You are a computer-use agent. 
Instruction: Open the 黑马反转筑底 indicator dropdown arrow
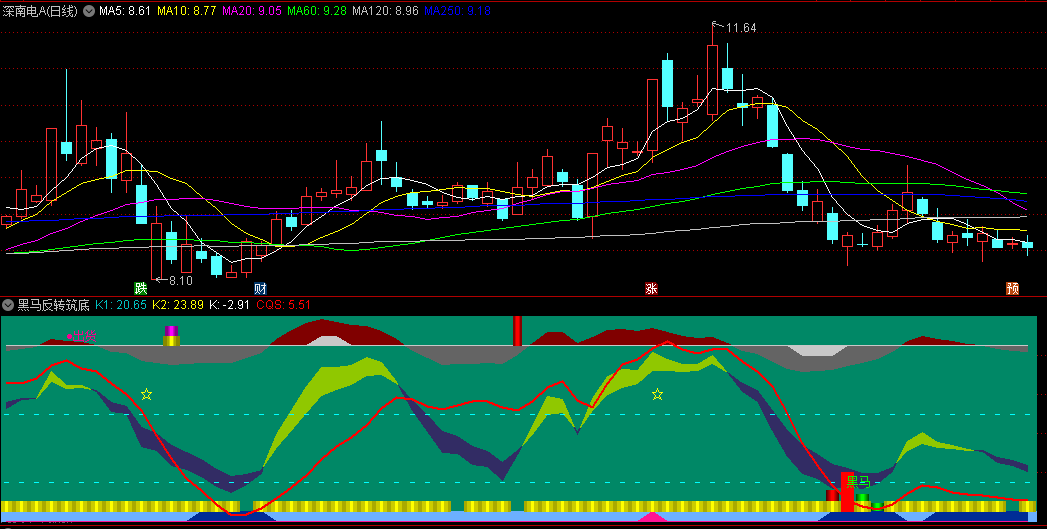click(x=8, y=305)
